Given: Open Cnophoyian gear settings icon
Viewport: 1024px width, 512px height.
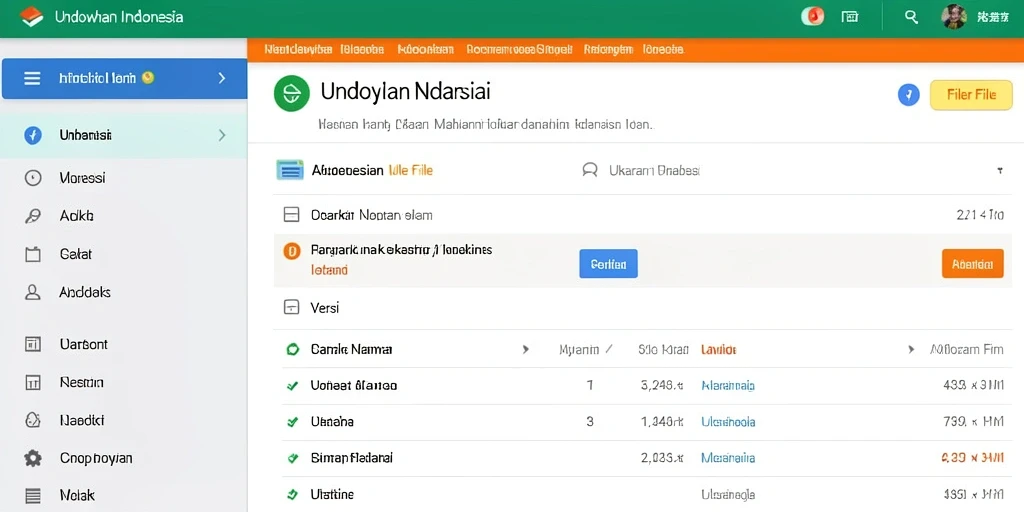Looking at the screenshot, I should click(x=33, y=458).
